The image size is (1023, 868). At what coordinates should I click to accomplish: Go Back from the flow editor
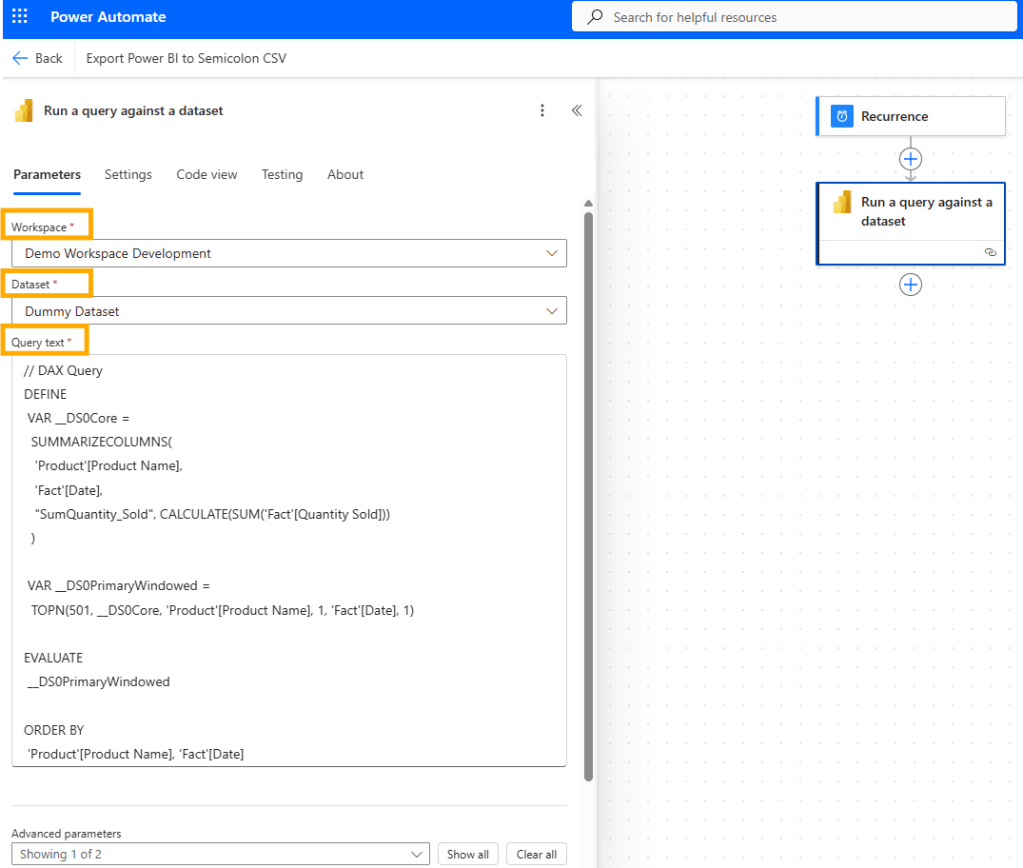[x=38, y=58]
